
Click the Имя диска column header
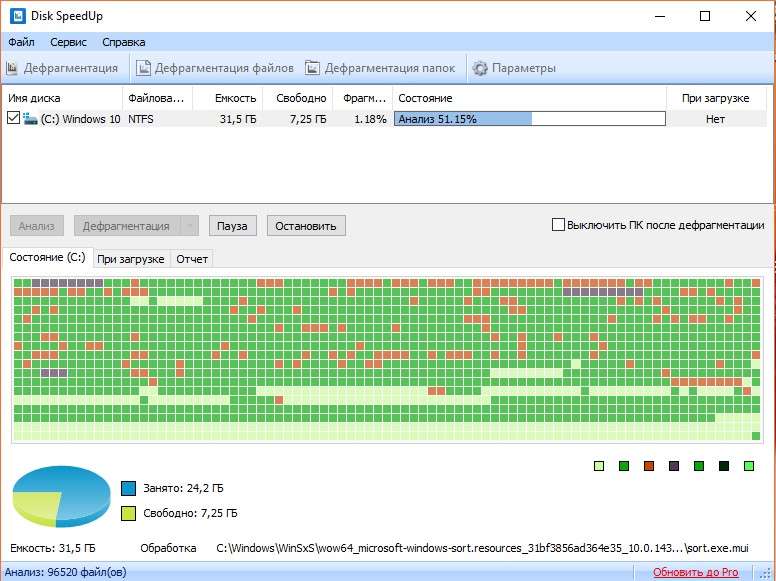click(x=62, y=98)
